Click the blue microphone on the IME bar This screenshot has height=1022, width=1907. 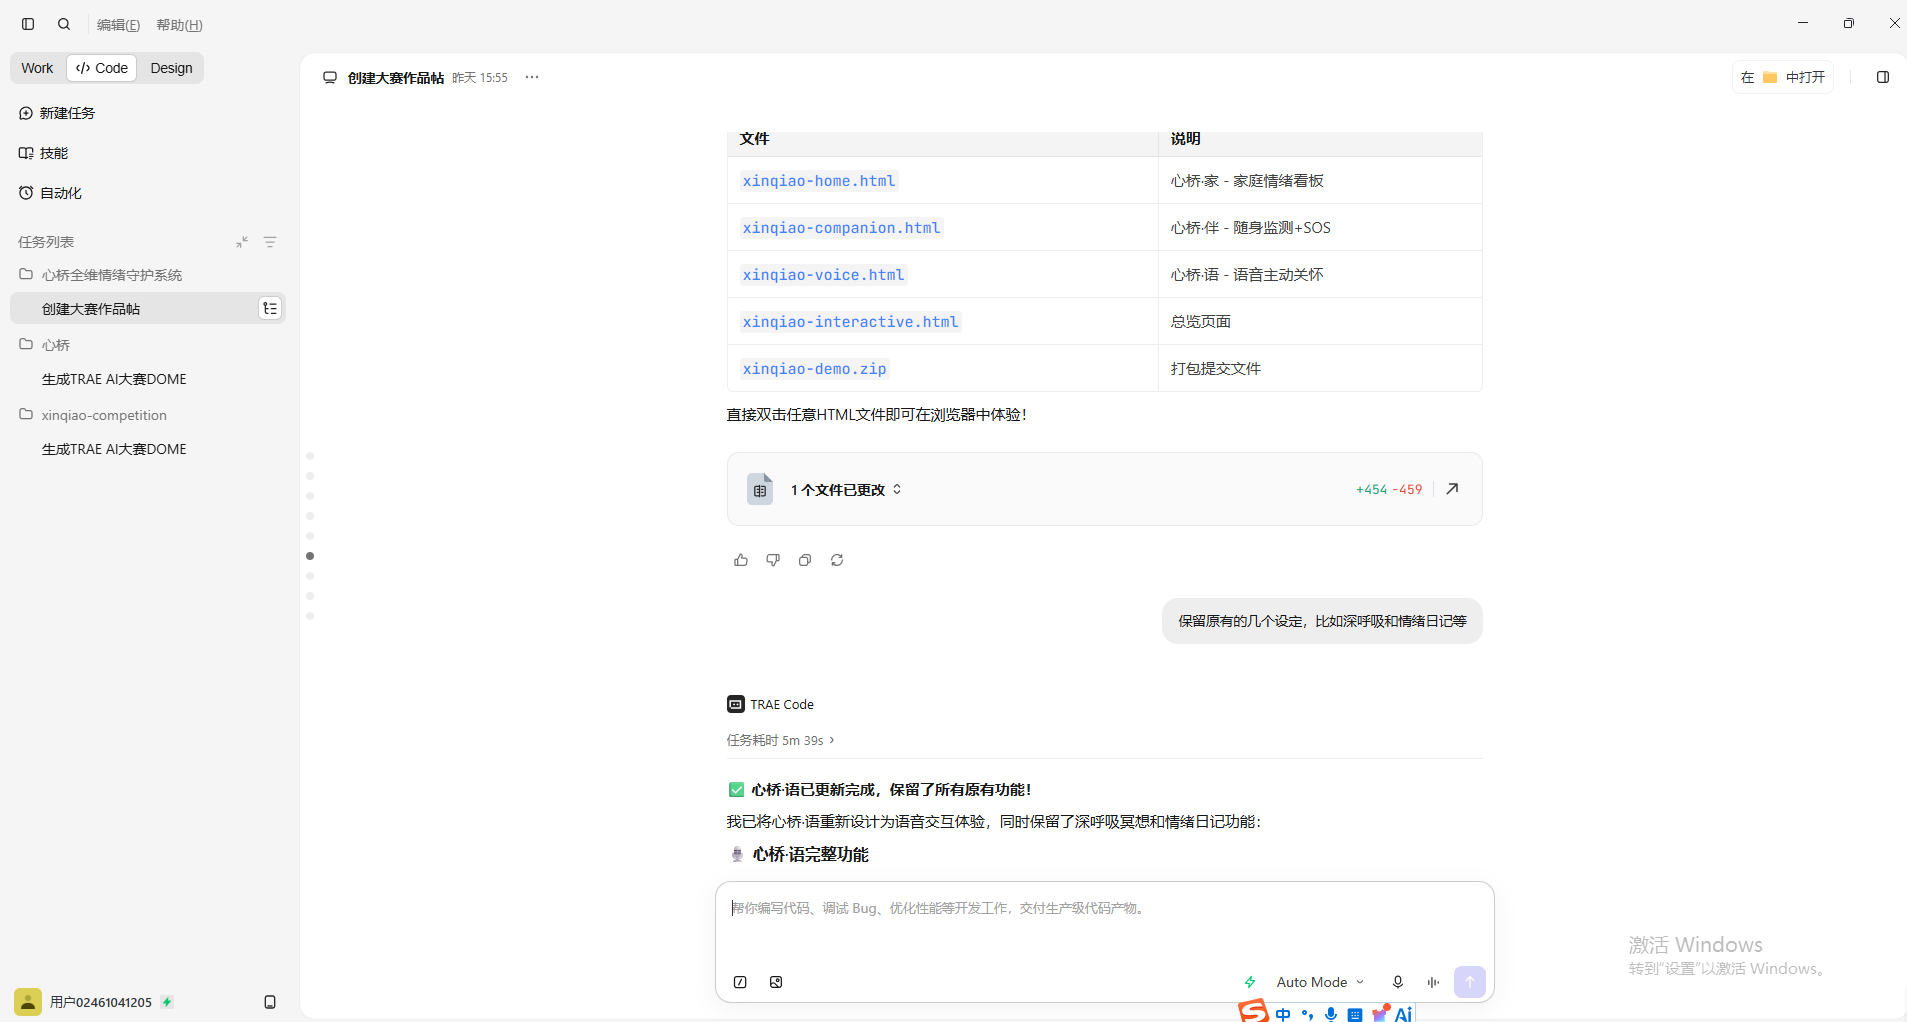(1331, 1014)
